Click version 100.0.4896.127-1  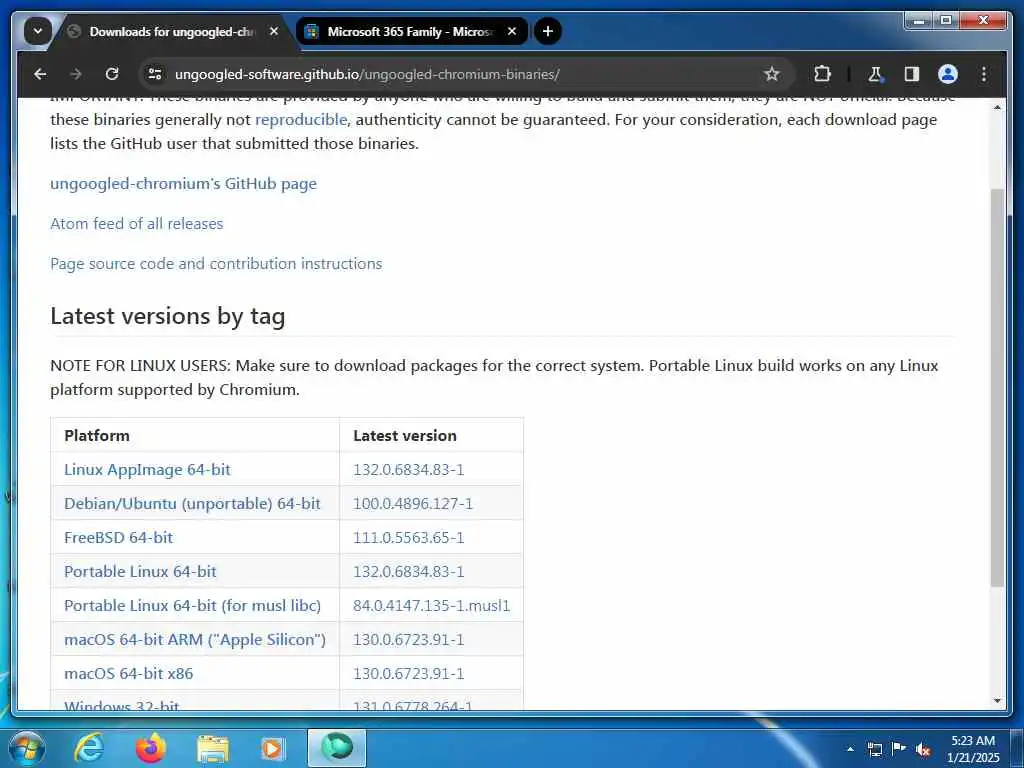pos(413,504)
